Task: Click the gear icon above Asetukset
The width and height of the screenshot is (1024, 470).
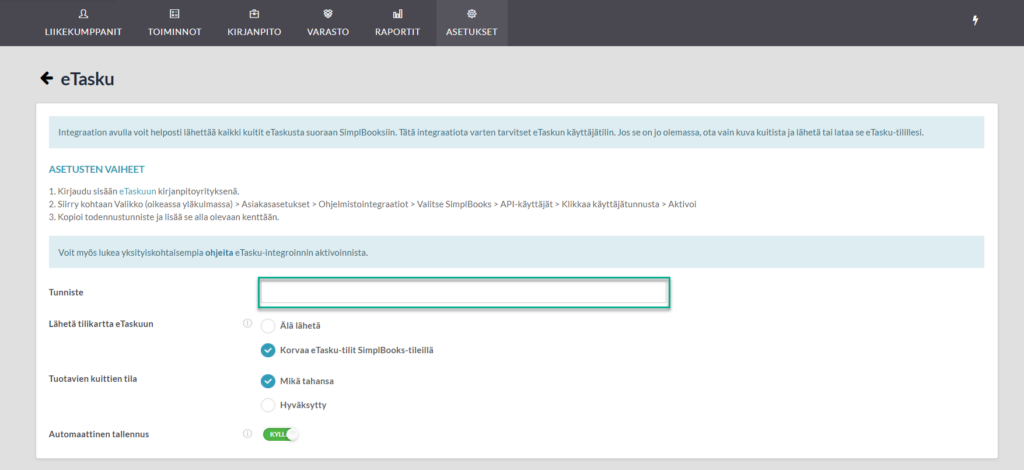Action: (472, 14)
